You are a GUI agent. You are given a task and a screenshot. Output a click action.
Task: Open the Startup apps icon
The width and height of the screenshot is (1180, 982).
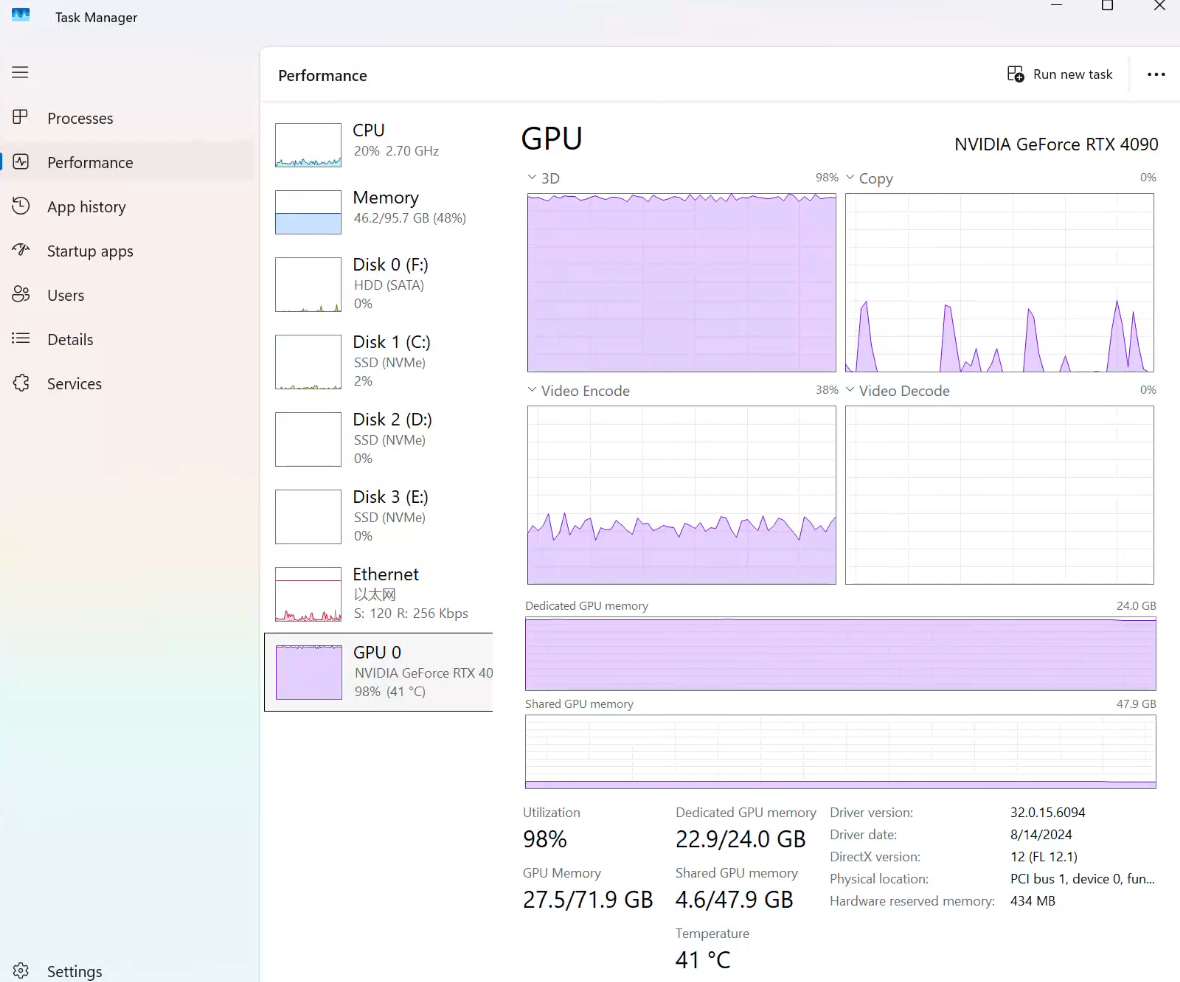[20, 250]
